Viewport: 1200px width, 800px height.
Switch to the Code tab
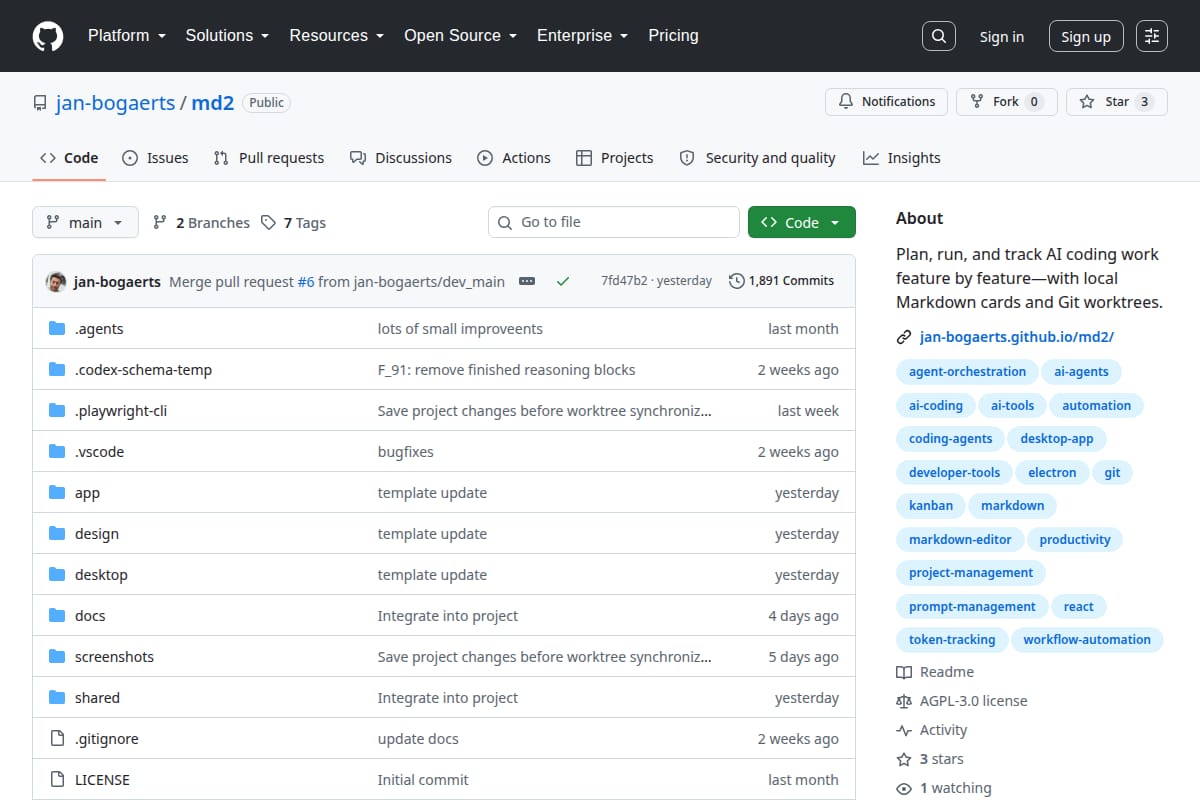pyautogui.click(x=69, y=158)
